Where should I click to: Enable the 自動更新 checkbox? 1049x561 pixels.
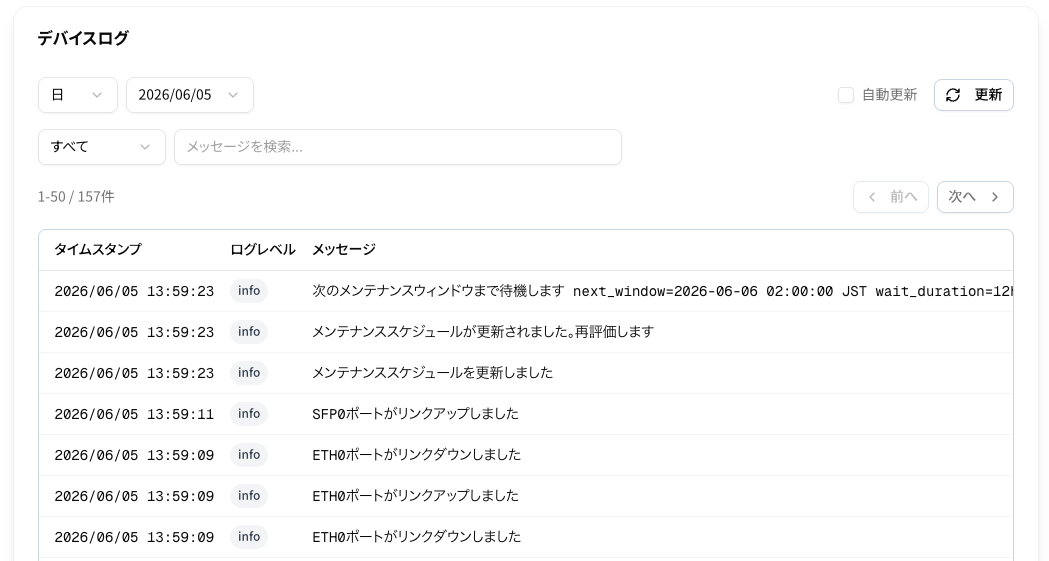click(x=846, y=95)
